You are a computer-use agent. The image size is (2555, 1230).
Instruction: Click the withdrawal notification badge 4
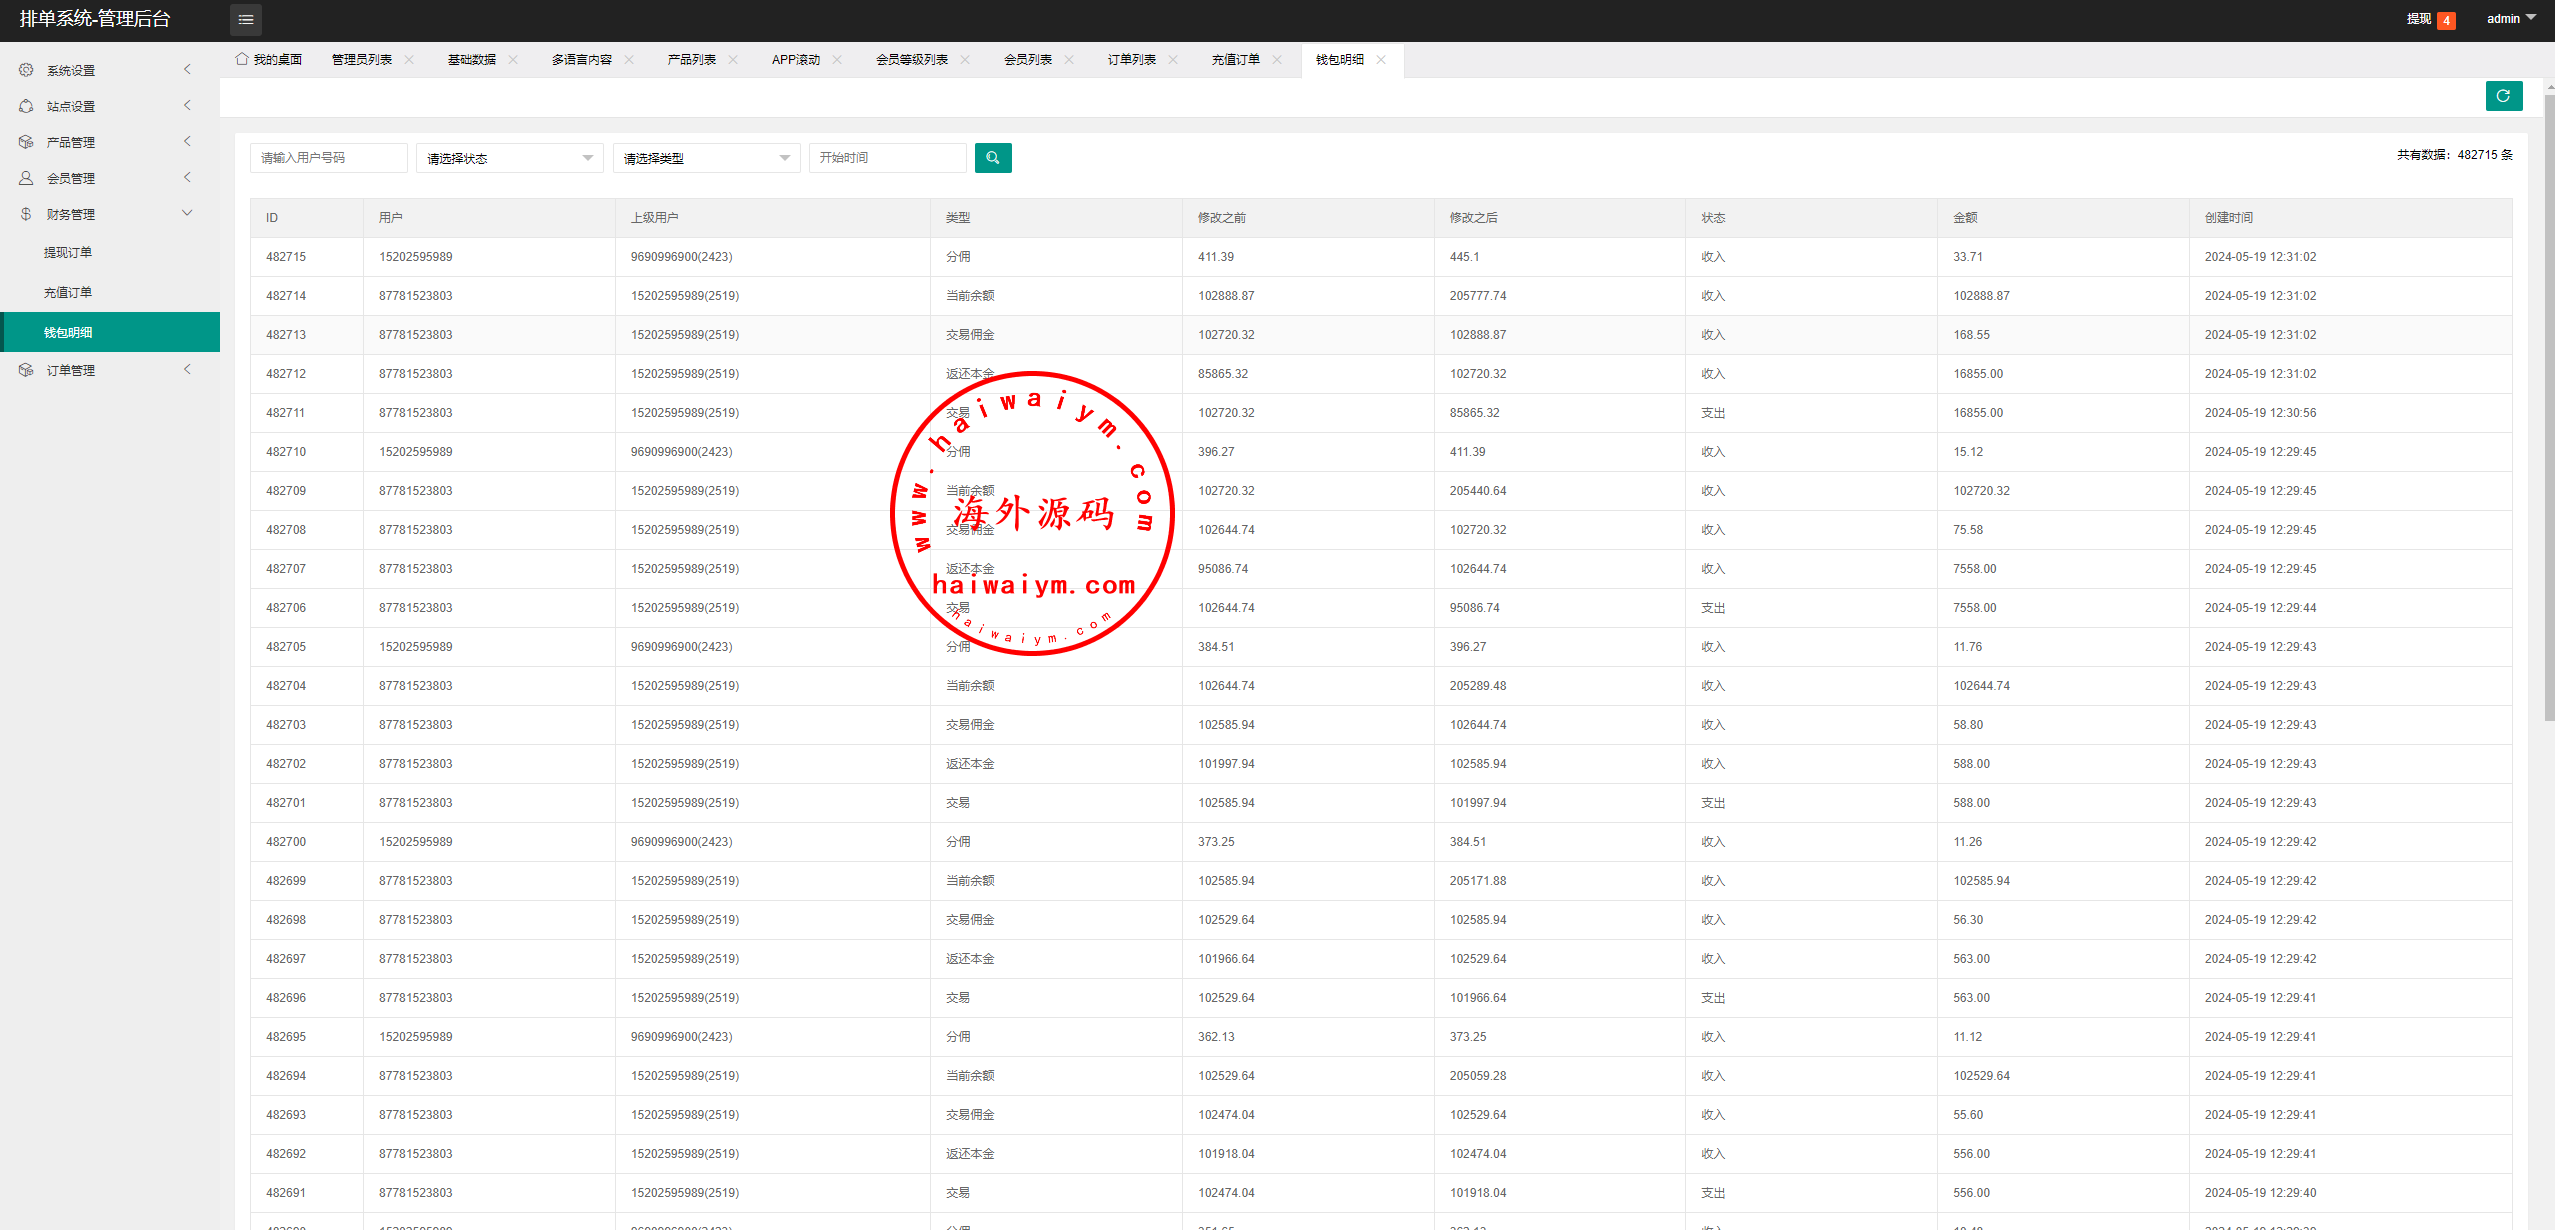[x=2446, y=20]
